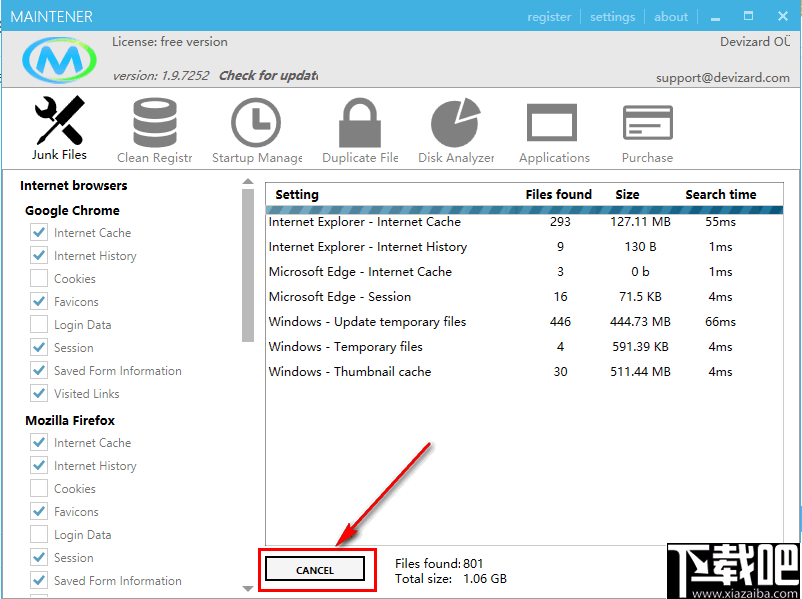Select Internet Explorer - Internet History row
The width and height of the screenshot is (802, 599).
point(524,247)
